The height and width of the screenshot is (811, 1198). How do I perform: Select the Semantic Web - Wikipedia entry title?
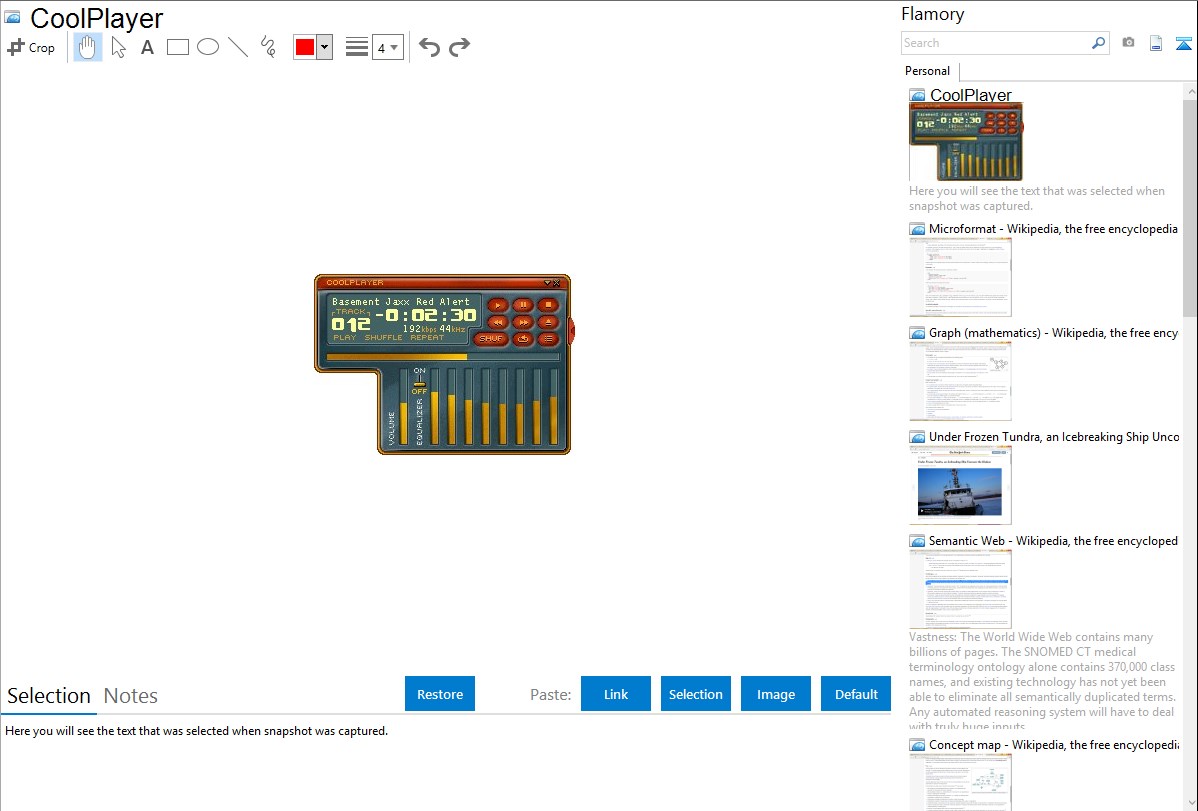pos(1053,540)
